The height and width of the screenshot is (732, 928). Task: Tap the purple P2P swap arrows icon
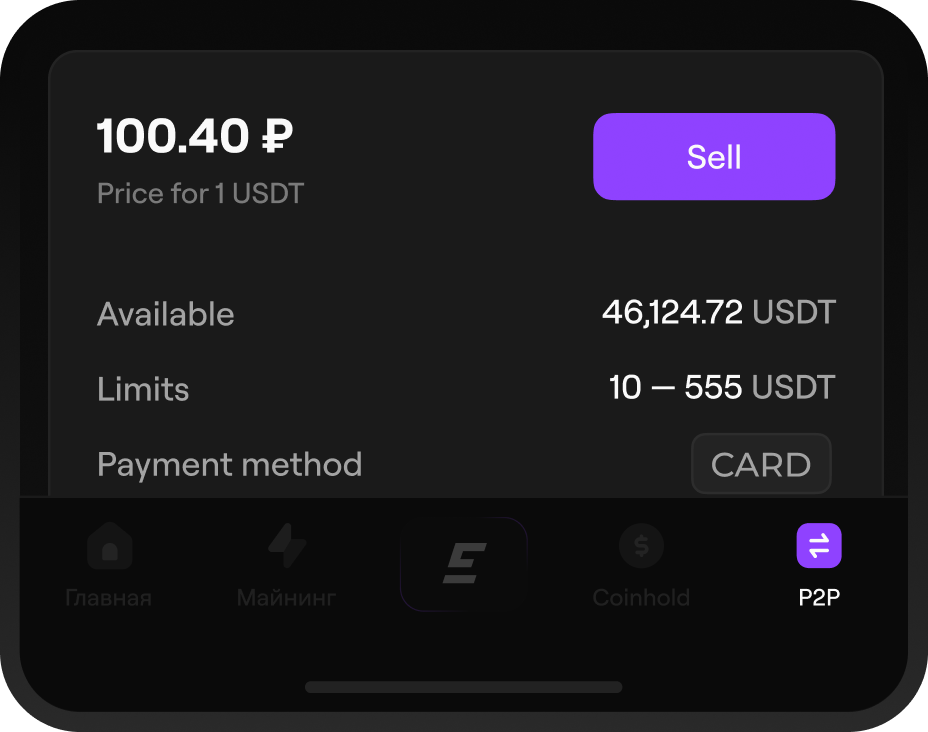tap(819, 546)
